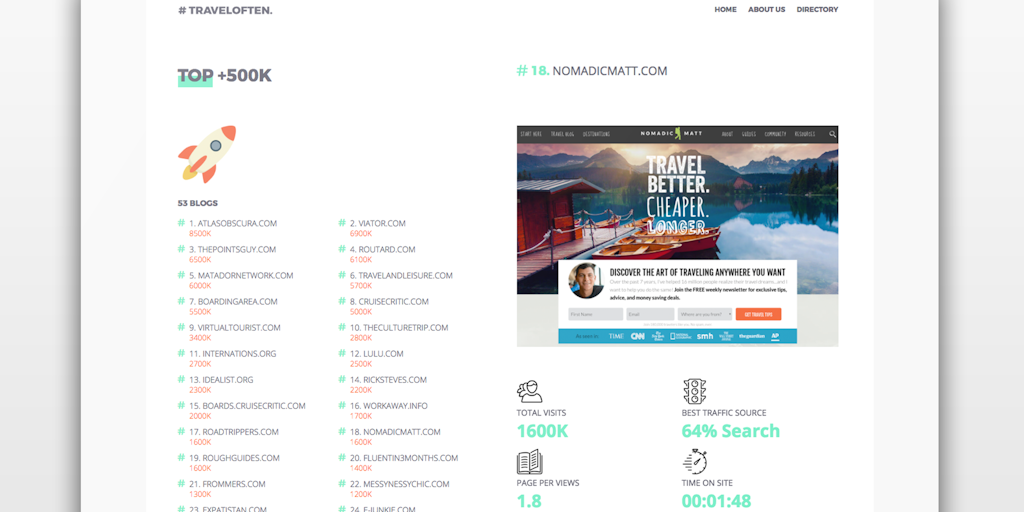1024x512 pixels.
Task: Click the 64% Search traffic value
Action: click(731, 431)
